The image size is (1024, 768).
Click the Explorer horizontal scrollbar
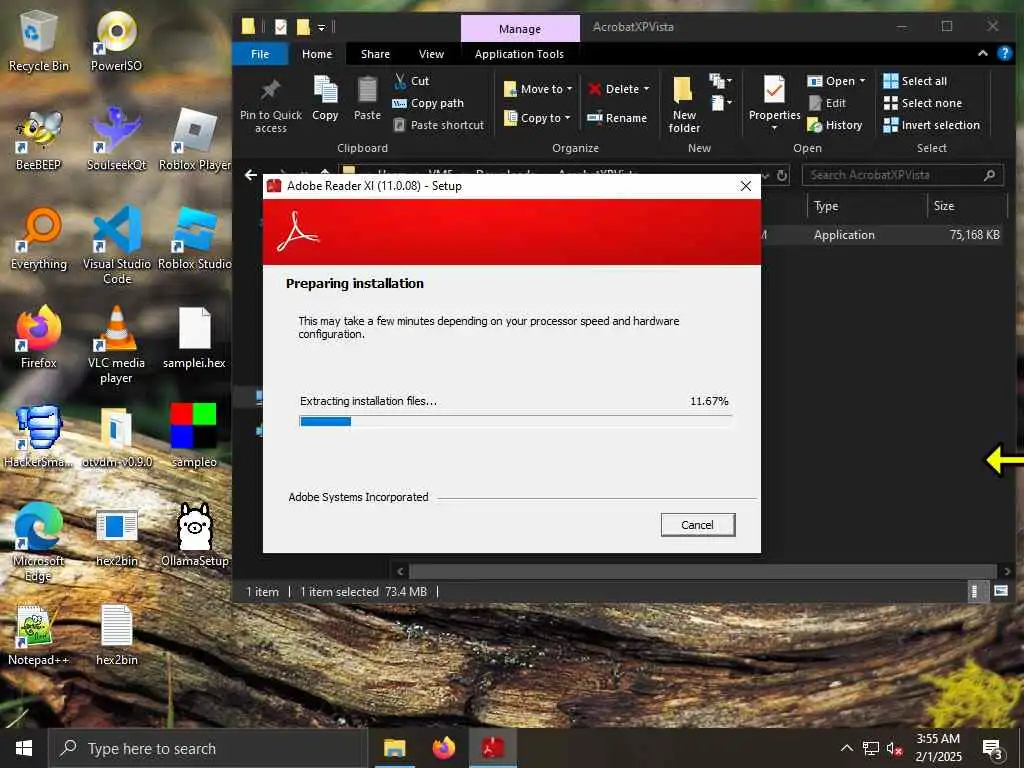pyautogui.click(x=703, y=571)
